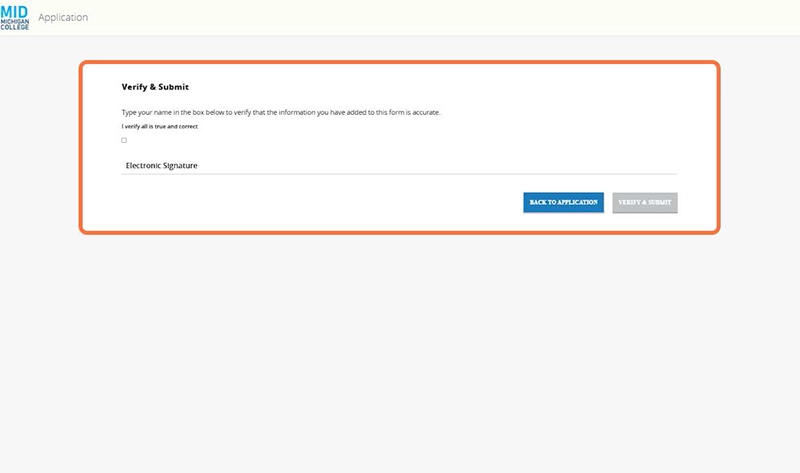Click the 'MICHIGAN COLLEGE' text in the logo
Viewport: 800px width, 473px height.
coord(15,23)
